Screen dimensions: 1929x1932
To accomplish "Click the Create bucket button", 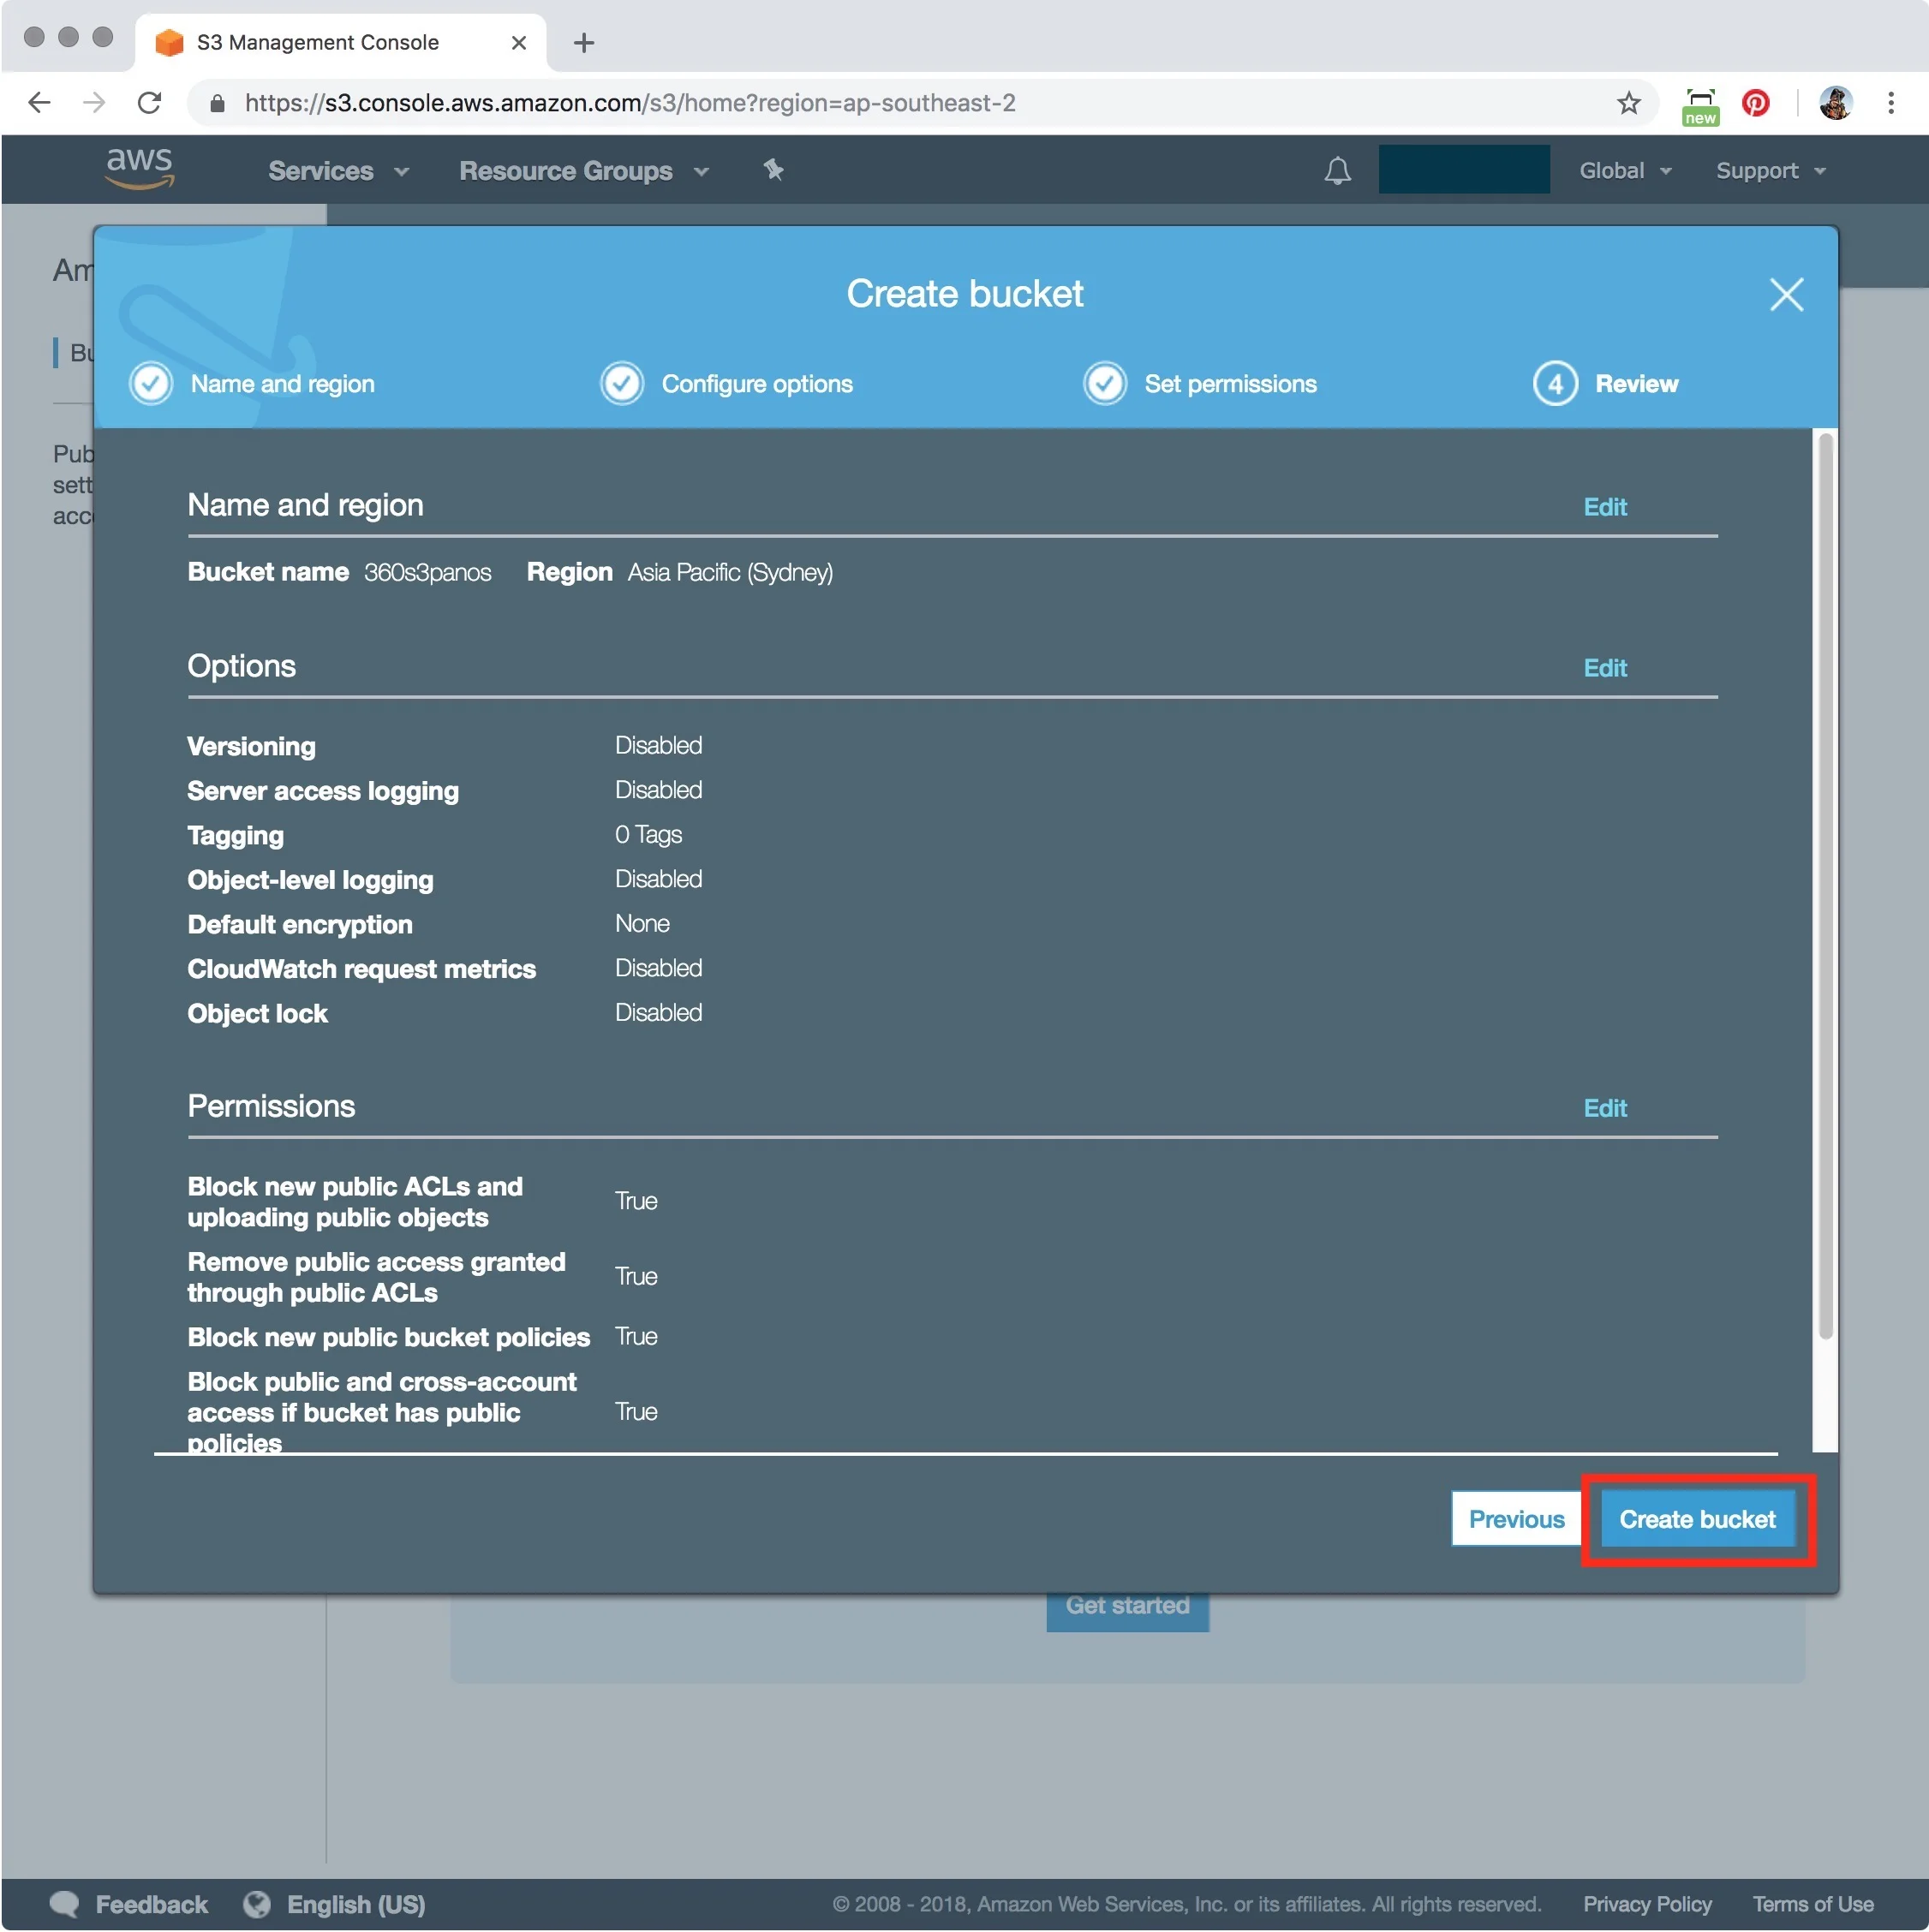I will tap(1697, 1519).
